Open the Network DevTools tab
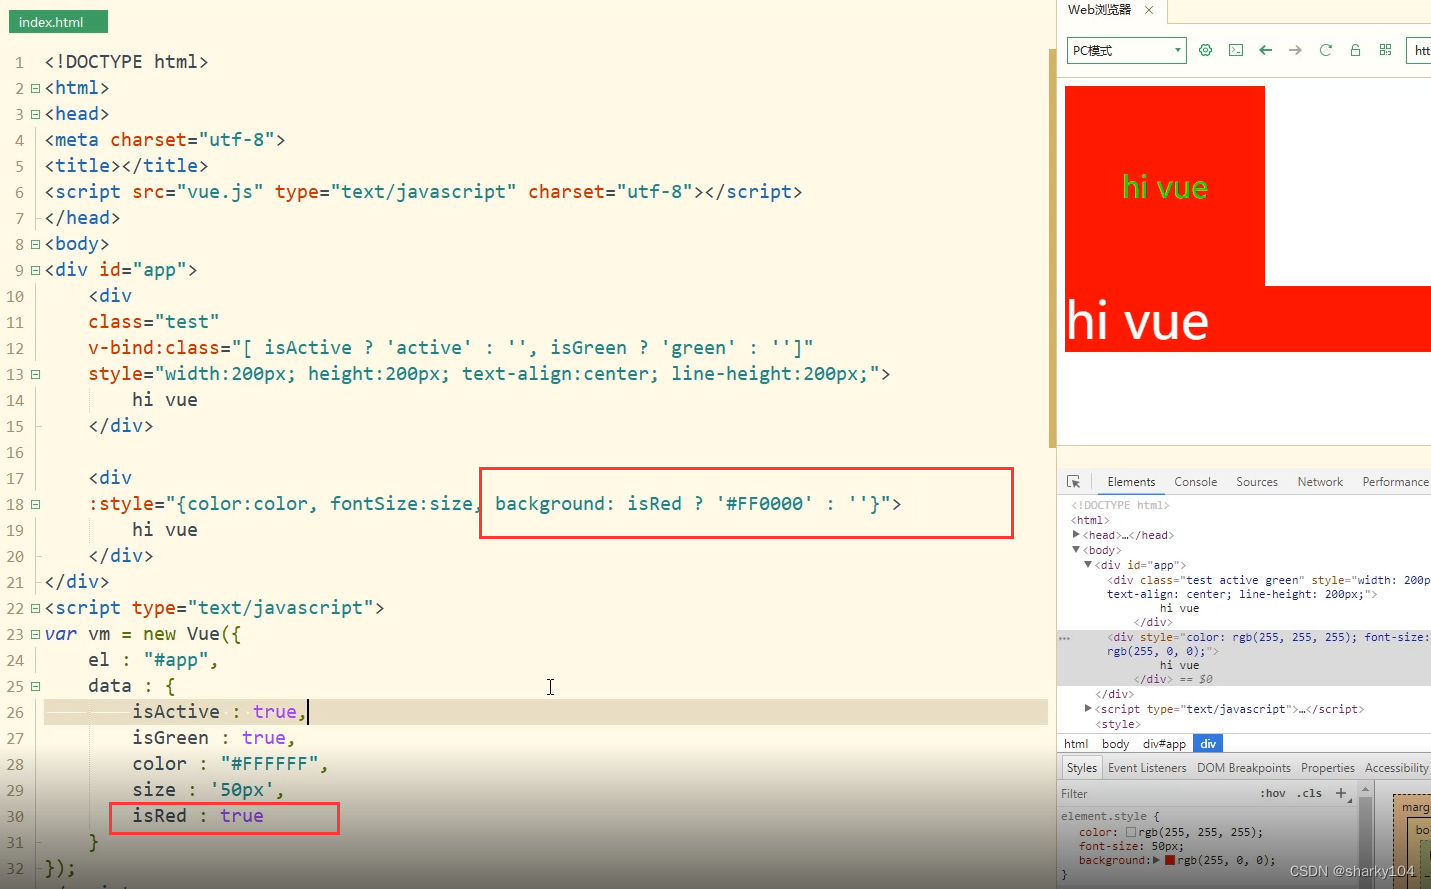Image resolution: width=1431 pixels, height=889 pixels. click(1320, 482)
